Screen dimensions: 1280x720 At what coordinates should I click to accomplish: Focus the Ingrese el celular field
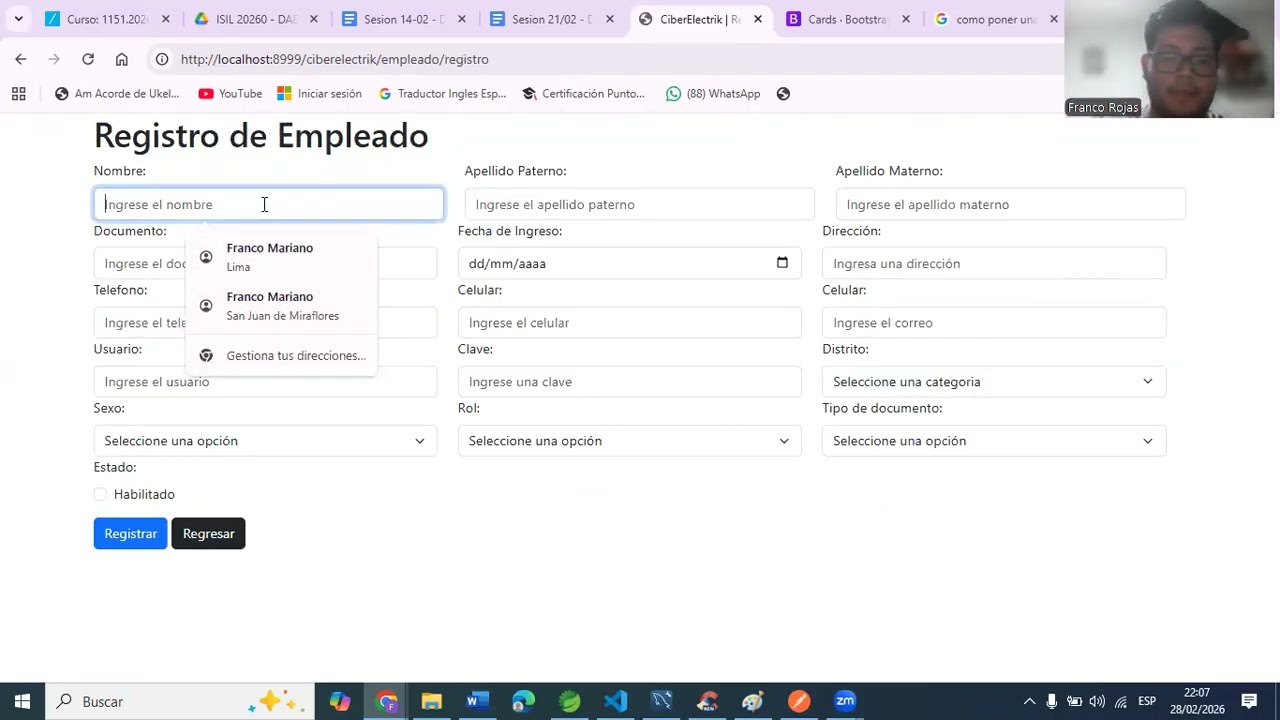coord(629,322)
